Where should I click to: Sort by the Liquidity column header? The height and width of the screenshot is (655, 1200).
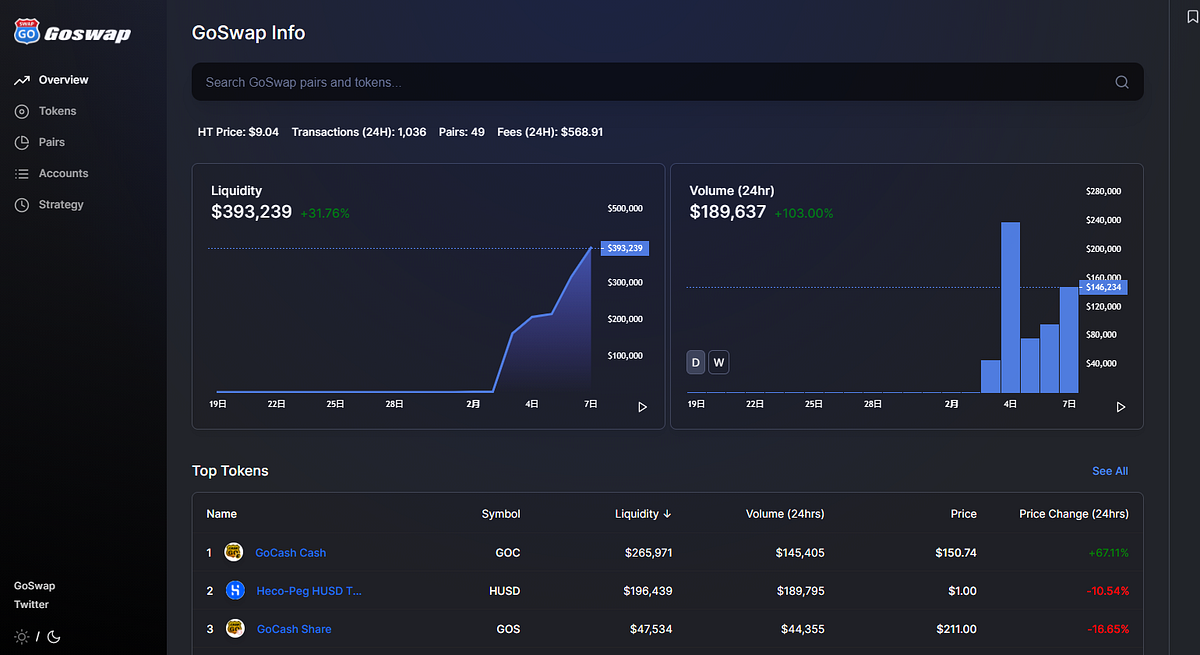[x=643, y=514]
